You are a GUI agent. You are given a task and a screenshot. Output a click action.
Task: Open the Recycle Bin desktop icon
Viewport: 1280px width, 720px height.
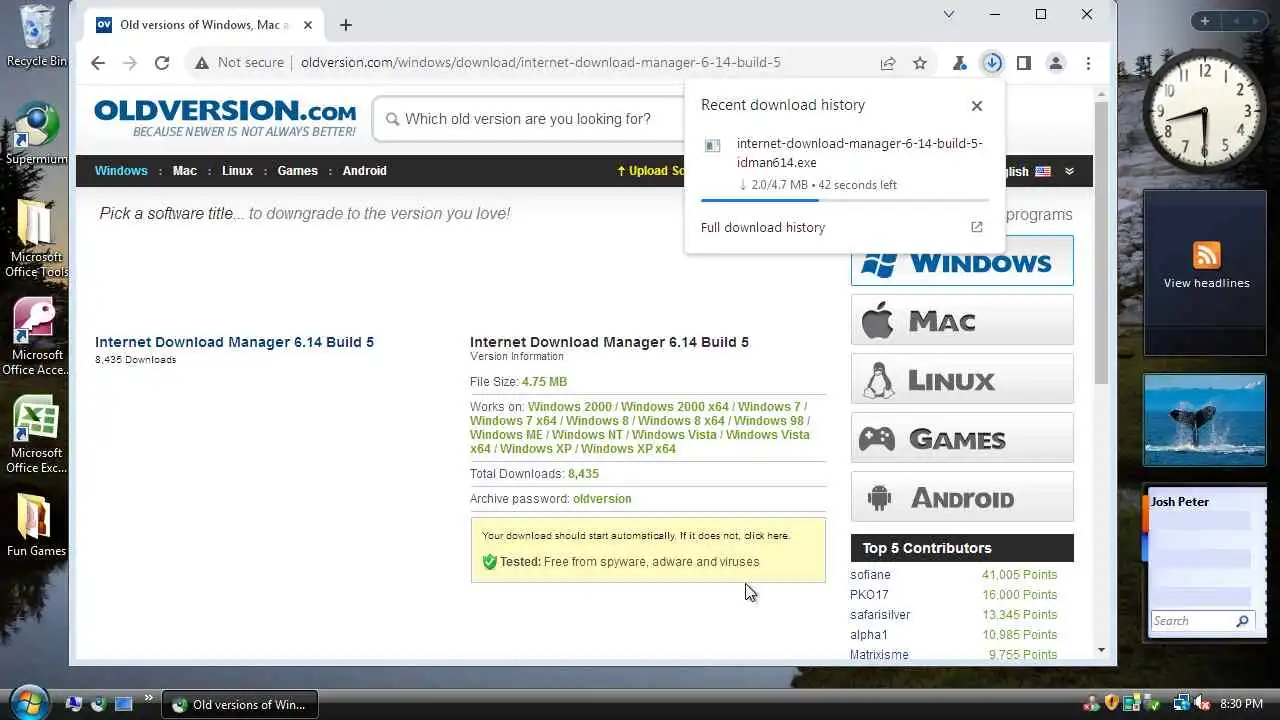(37, 36)
